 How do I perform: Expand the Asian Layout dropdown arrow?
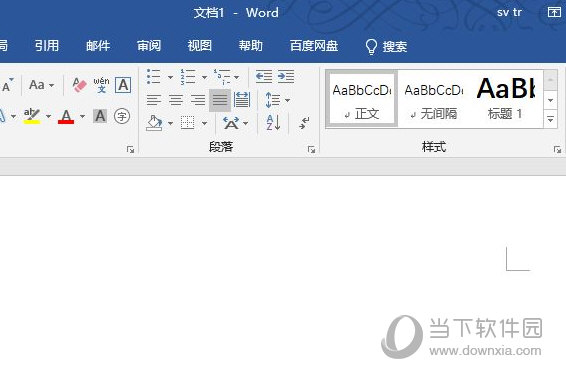click(246, 123)
